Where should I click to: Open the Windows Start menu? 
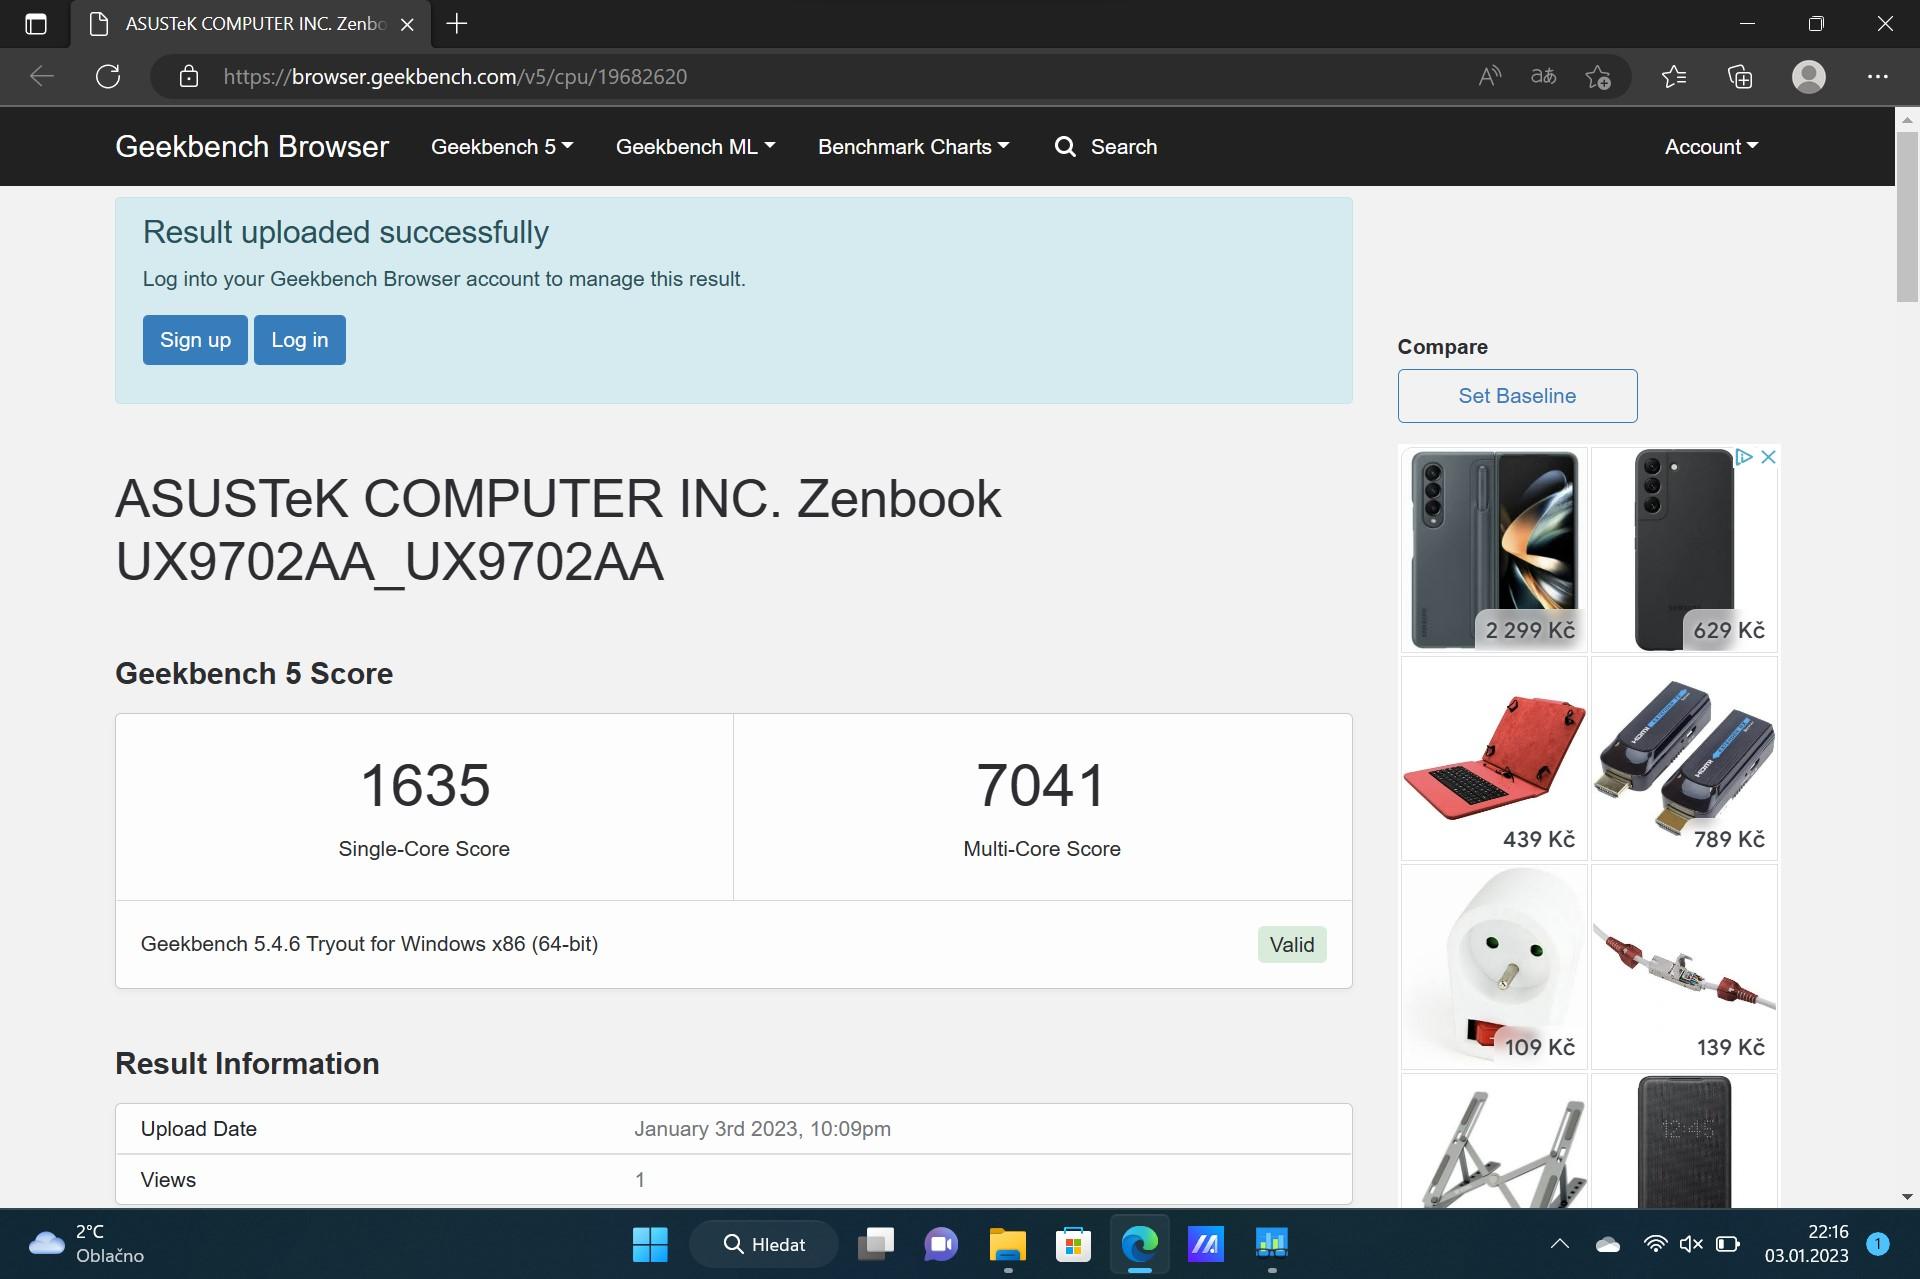[x=650, y=1244]
